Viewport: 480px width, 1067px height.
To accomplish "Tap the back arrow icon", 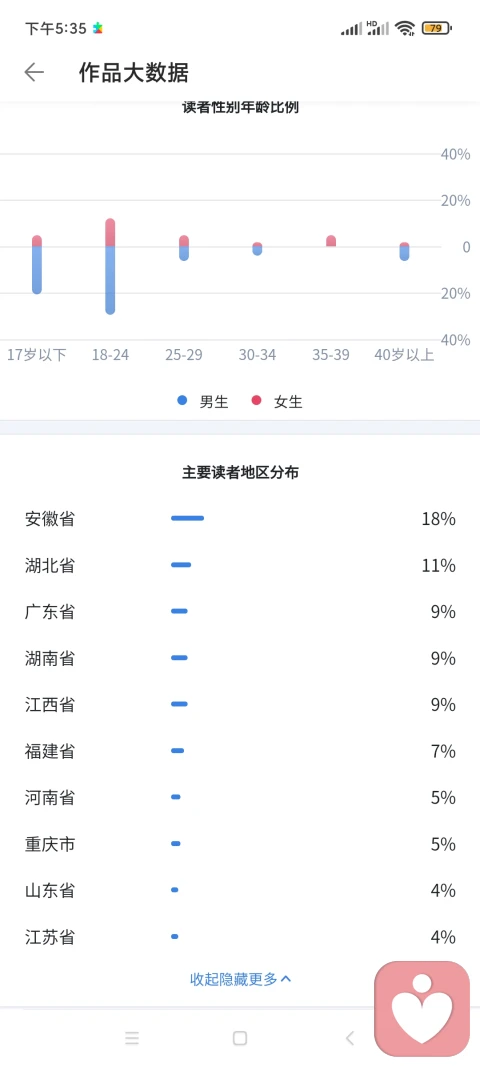I will coord(34,72).
